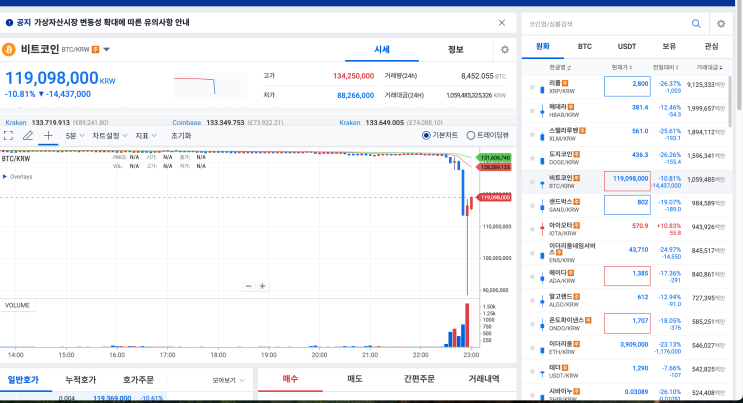Favorite the ALGO/KRW row star
This screenshot has width=743, height=403.
tap(532, 301)
